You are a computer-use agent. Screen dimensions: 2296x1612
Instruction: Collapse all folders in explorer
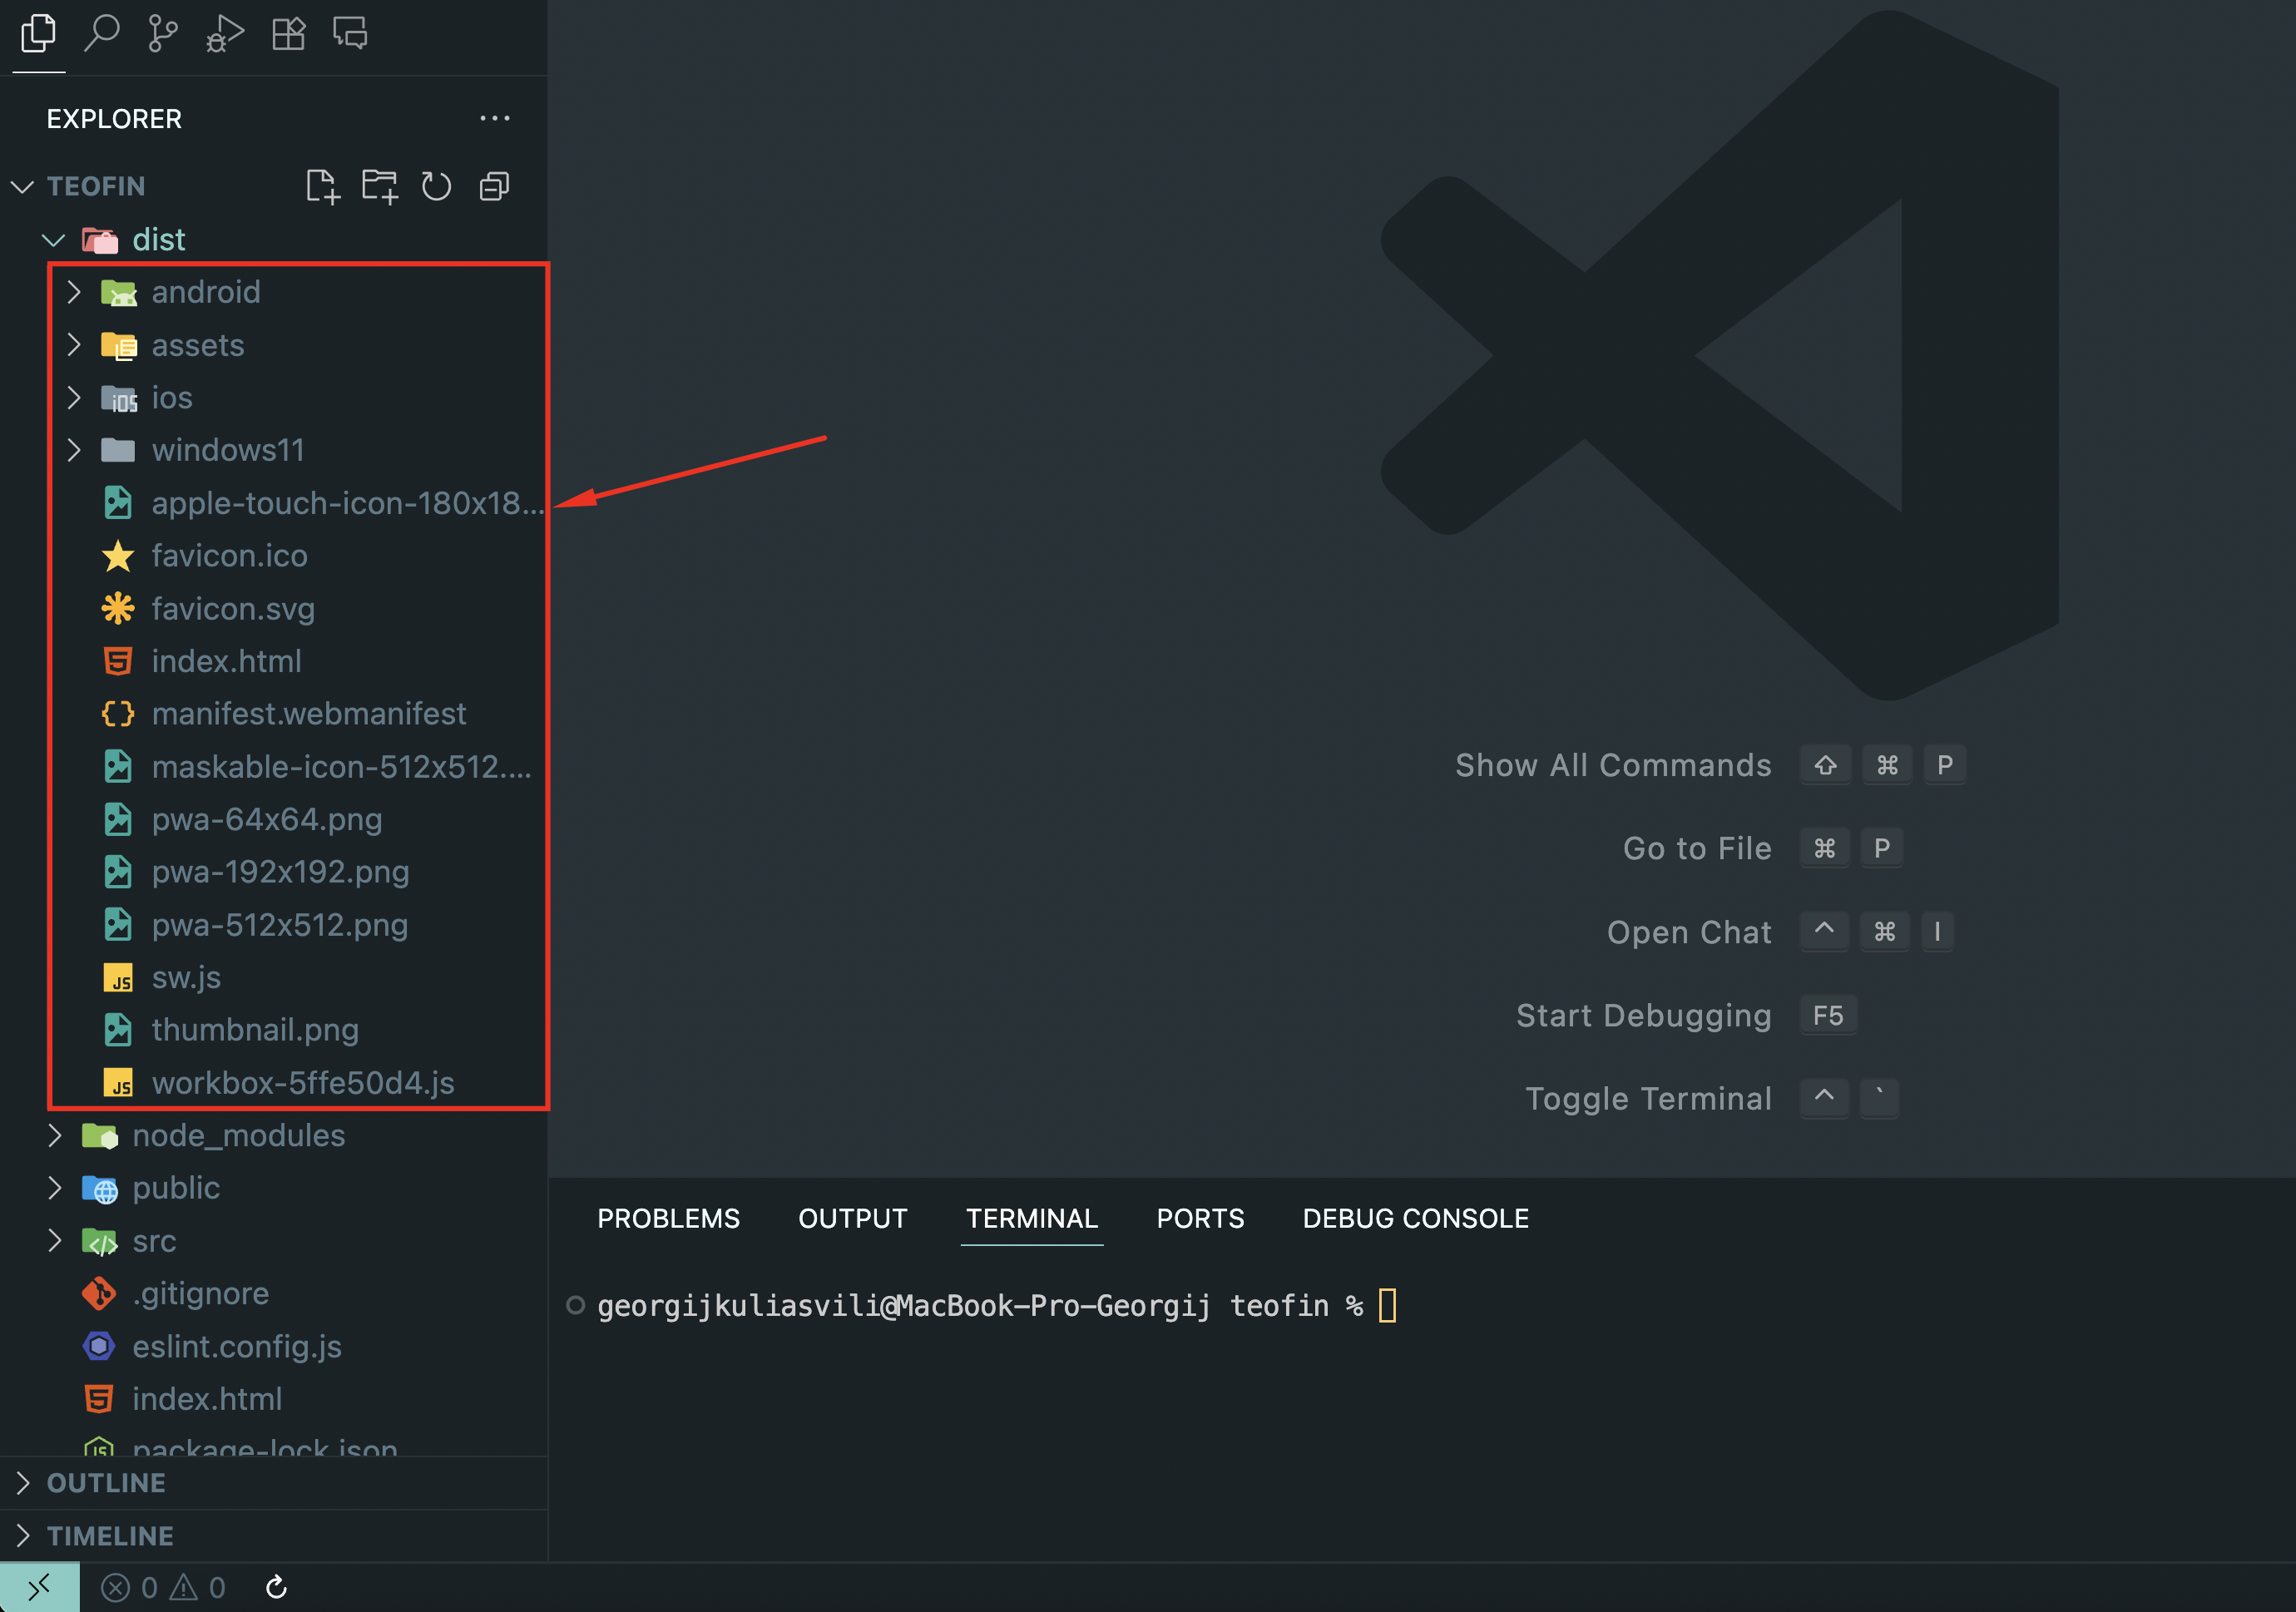(494, 186)
